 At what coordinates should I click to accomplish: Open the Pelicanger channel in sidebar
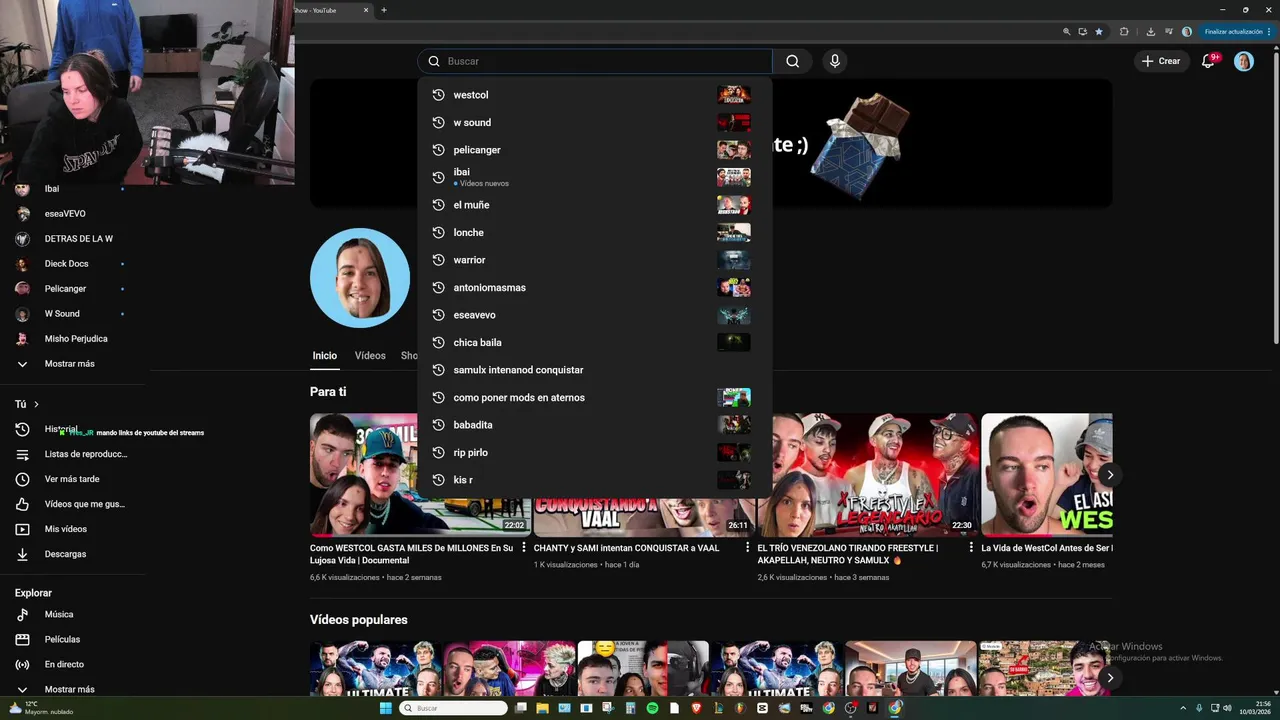(72, 289)
